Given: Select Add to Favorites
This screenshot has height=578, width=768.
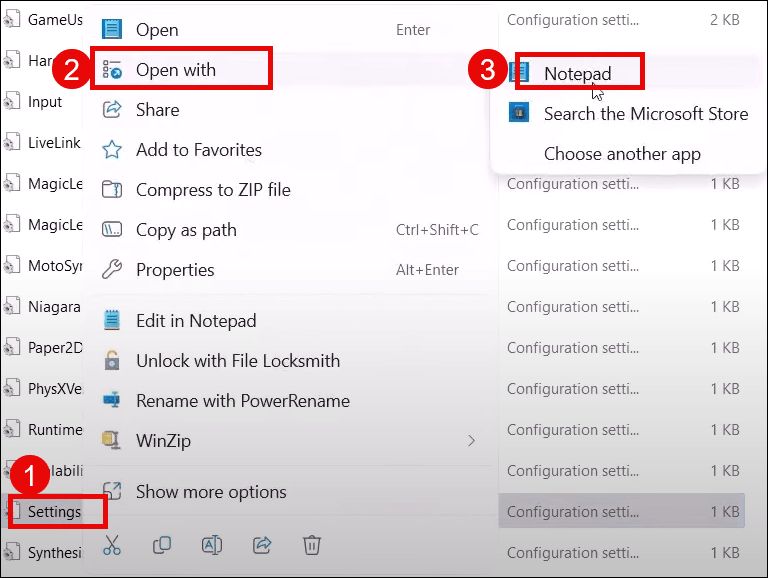Looking at the screenshot, I should click(x=198, y=150).
